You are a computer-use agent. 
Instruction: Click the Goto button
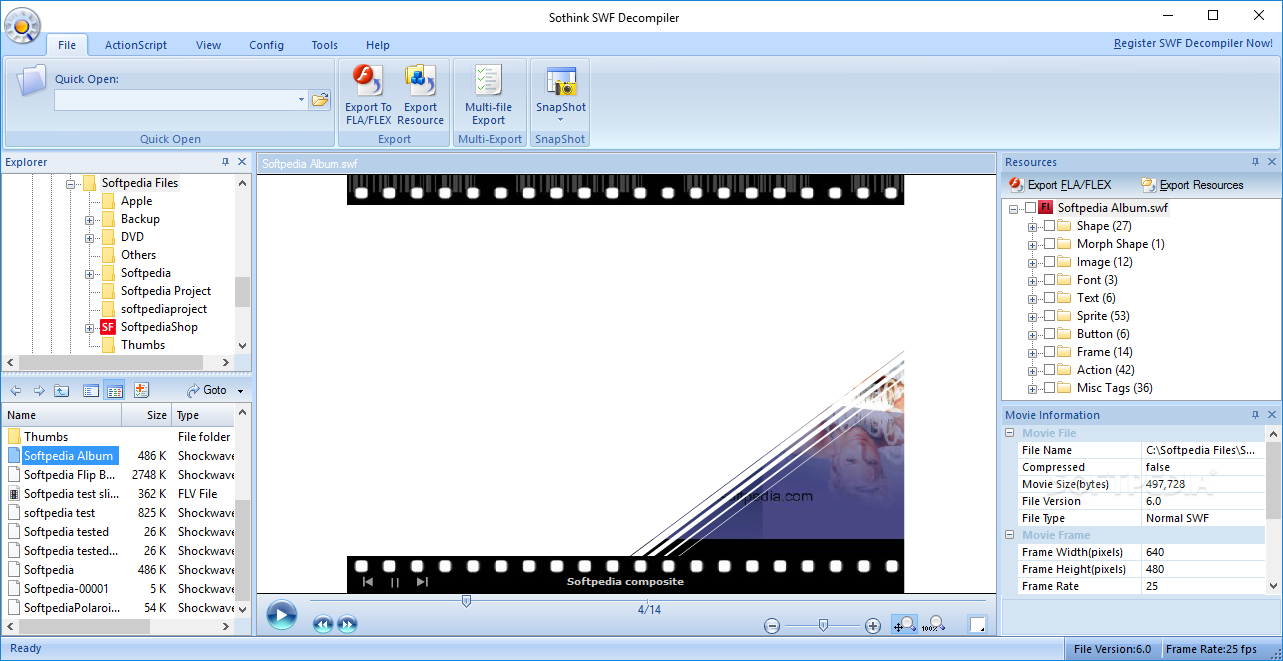(207, 391)
